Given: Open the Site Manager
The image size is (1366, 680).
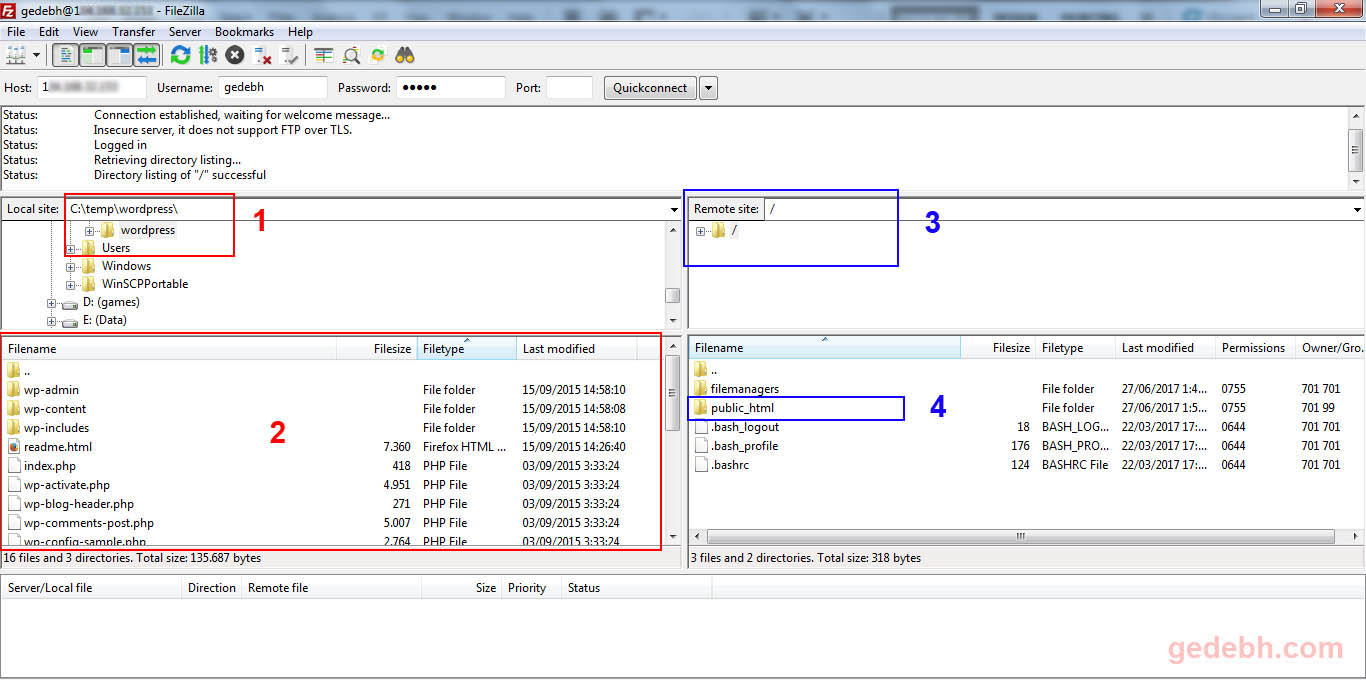Looking at the screenshot, I should [16, 55].
